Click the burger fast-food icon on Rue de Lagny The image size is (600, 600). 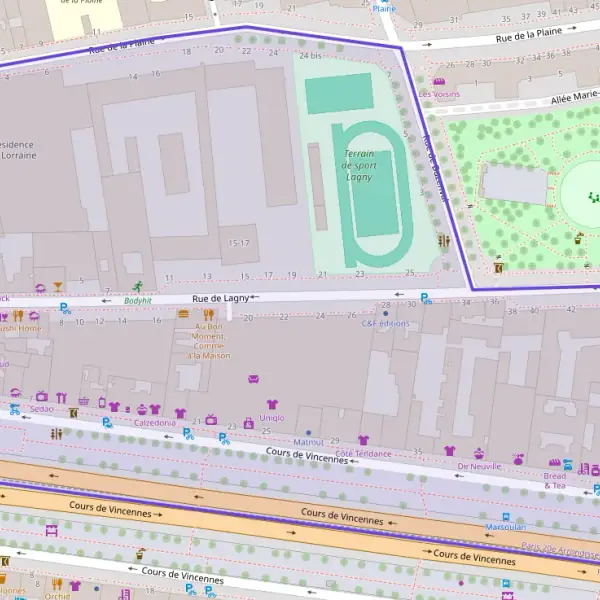[x=183, y=314]
